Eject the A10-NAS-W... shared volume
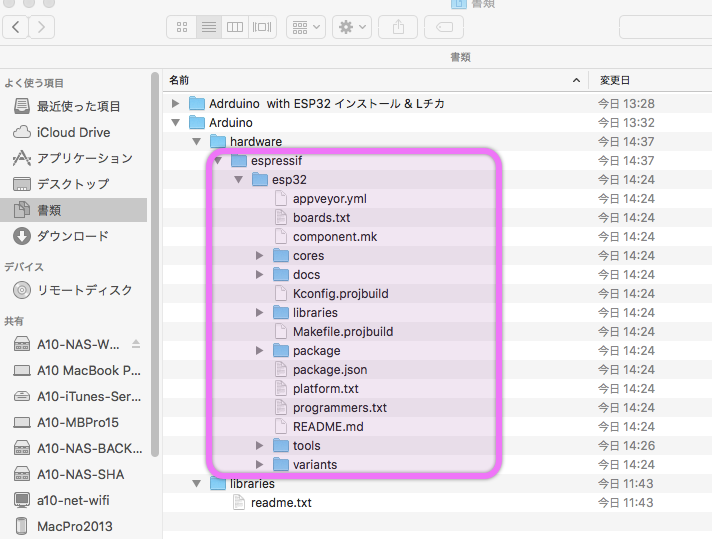Image resolution: width=712 pixels, height=539 pixels. click(136, 344)
